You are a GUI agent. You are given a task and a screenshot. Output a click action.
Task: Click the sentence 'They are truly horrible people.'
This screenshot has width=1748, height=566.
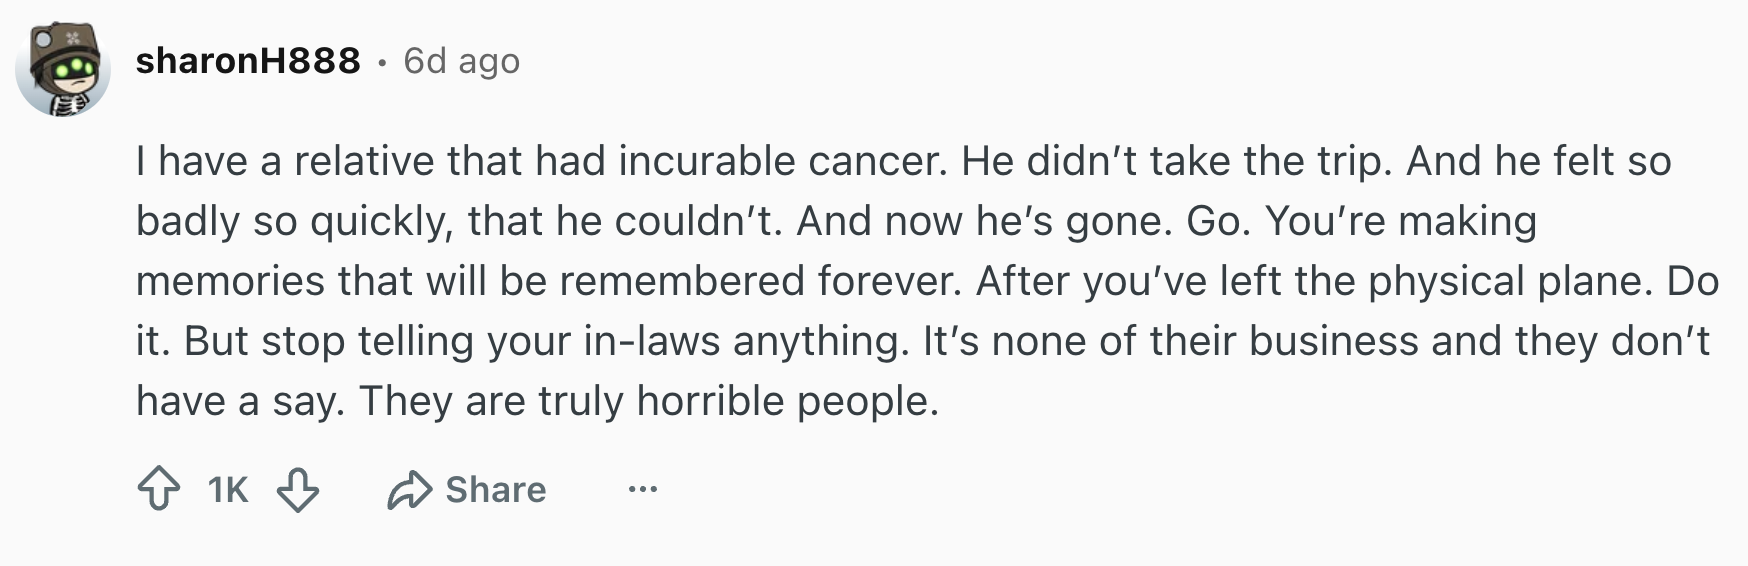tap(650, 401)
